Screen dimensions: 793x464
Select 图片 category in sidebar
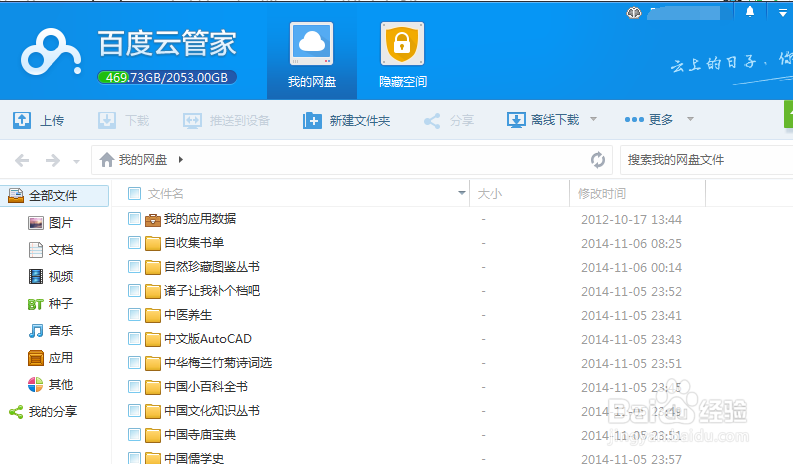pos(51,223)
